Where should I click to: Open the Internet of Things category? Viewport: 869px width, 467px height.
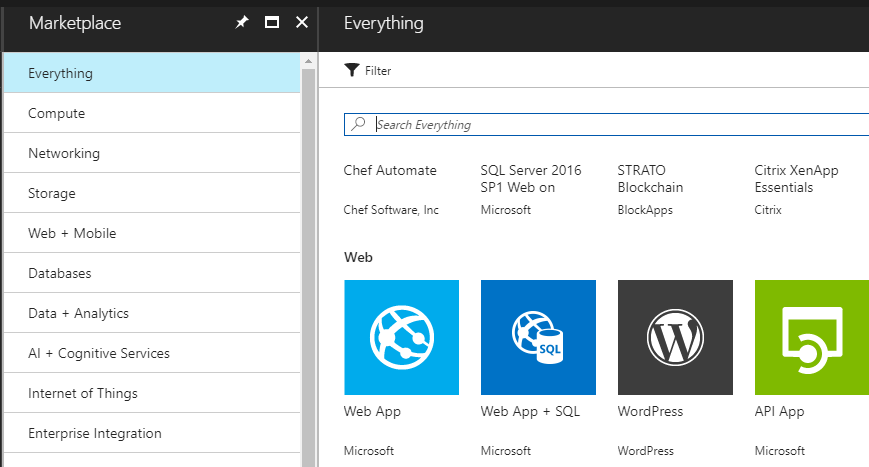click(x=83, y=394)
